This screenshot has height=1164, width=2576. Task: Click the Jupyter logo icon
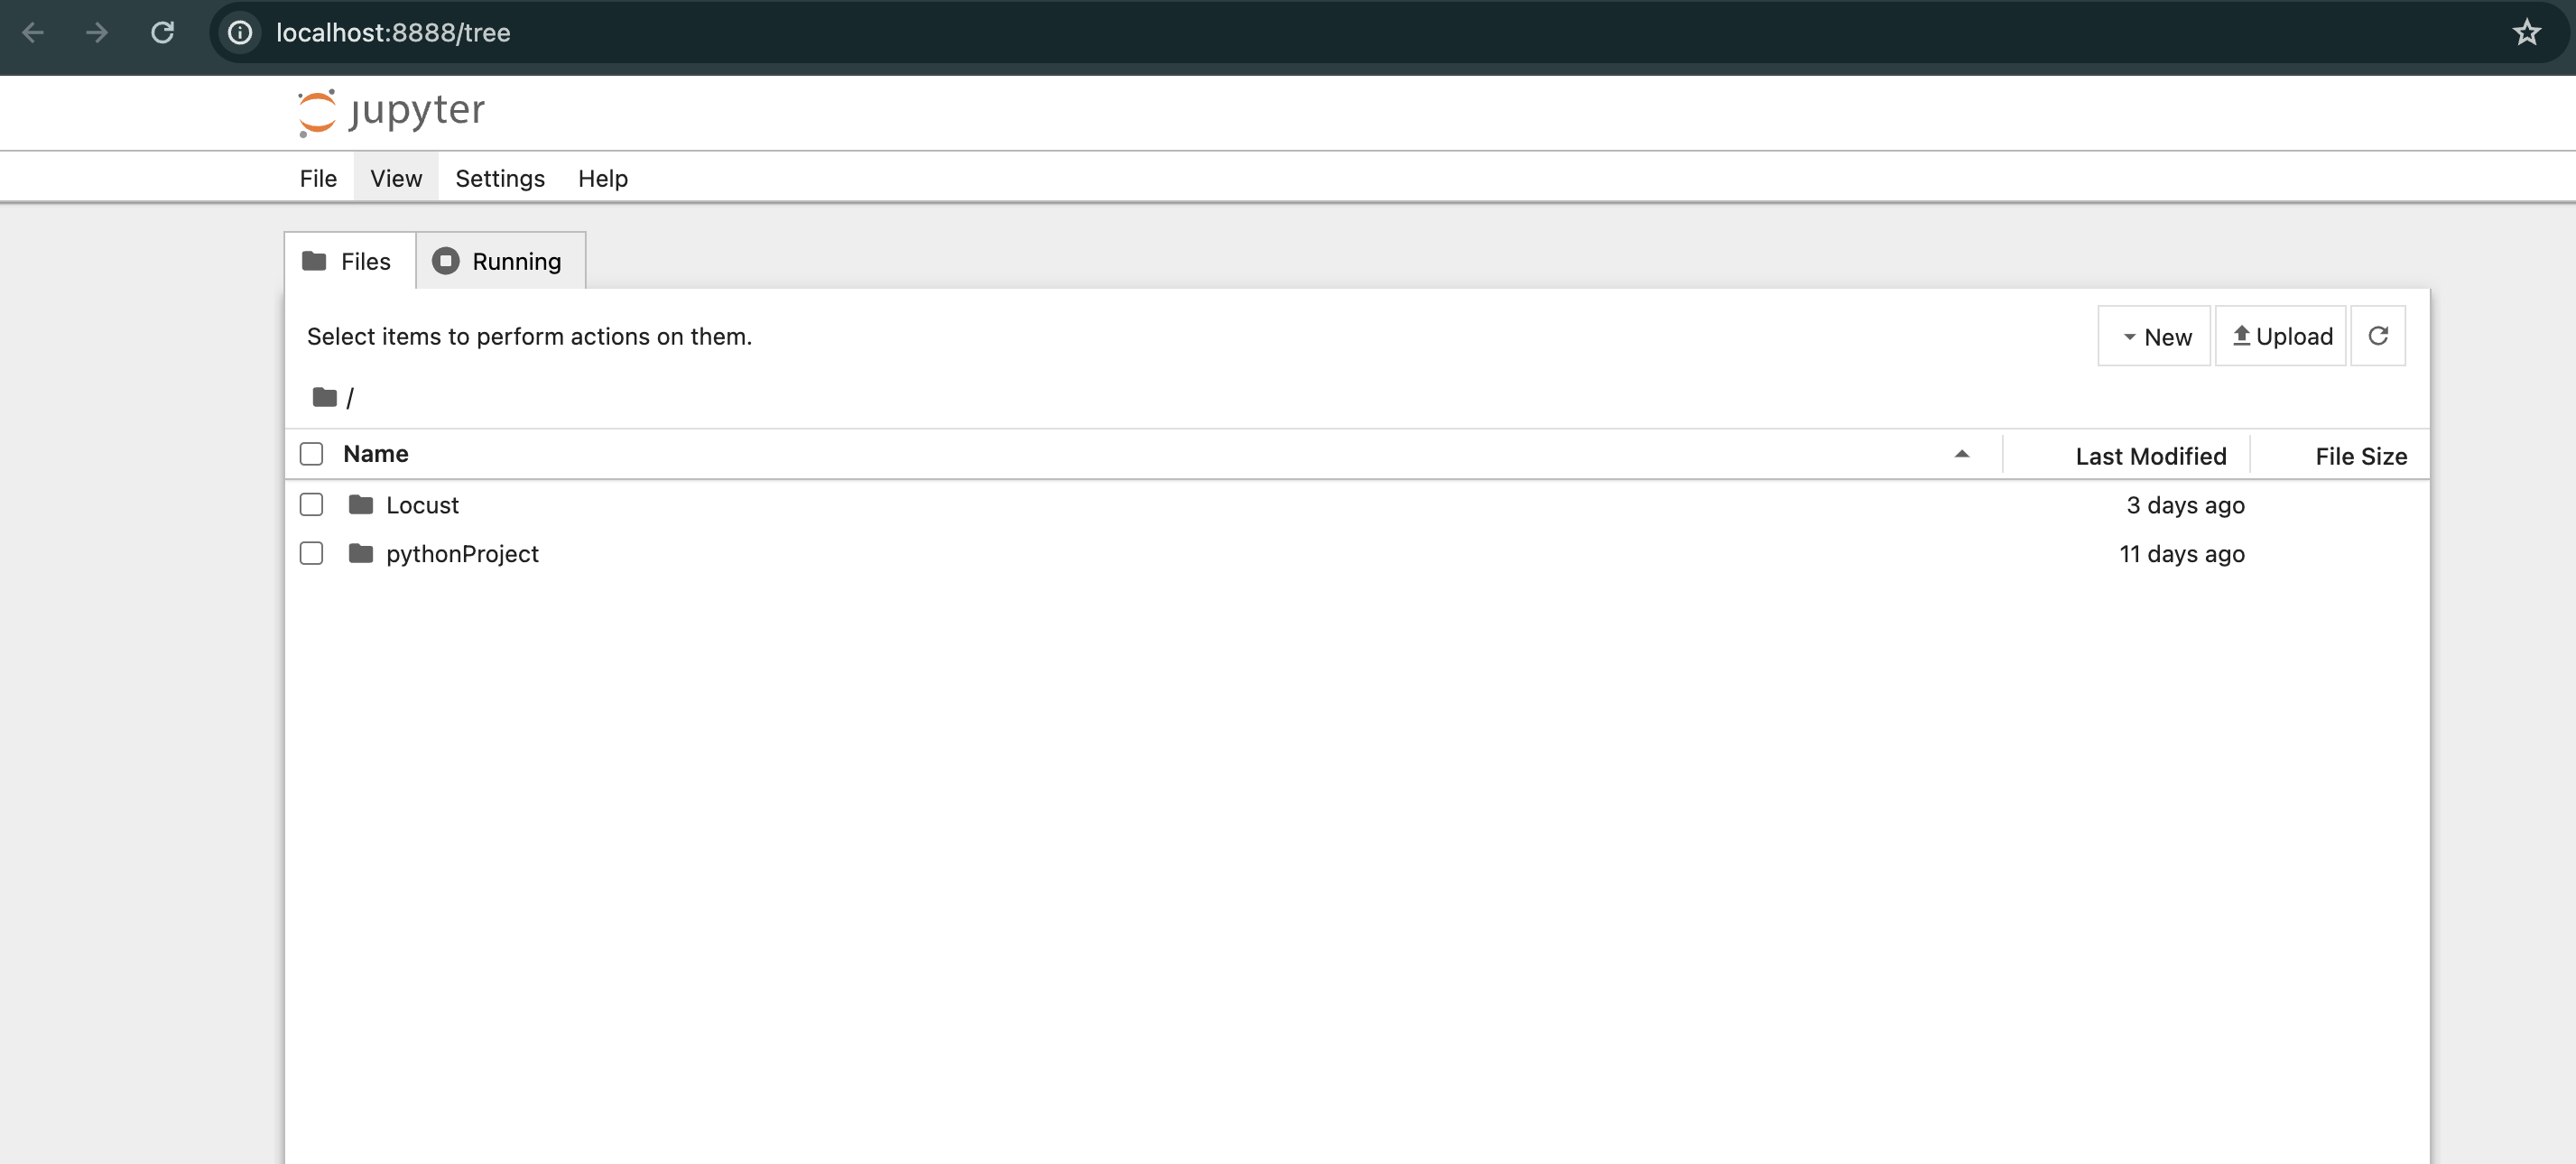317,112
